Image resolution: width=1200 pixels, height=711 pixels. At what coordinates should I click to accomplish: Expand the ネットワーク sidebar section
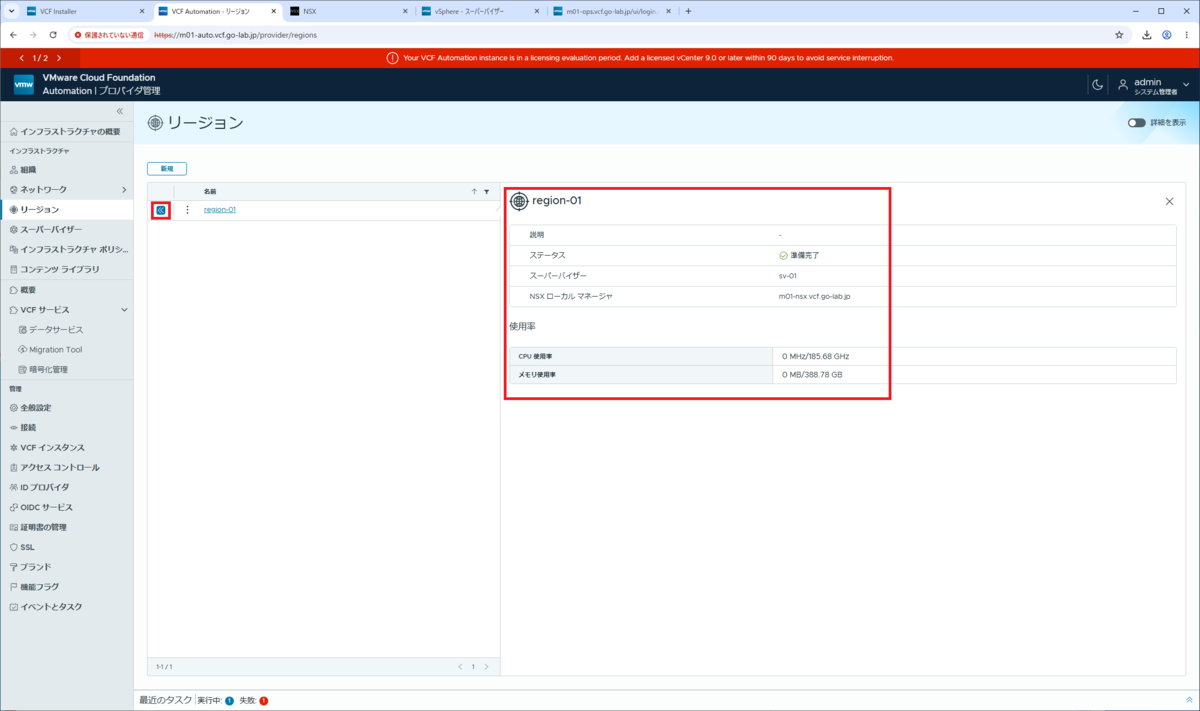pos(124,189)
